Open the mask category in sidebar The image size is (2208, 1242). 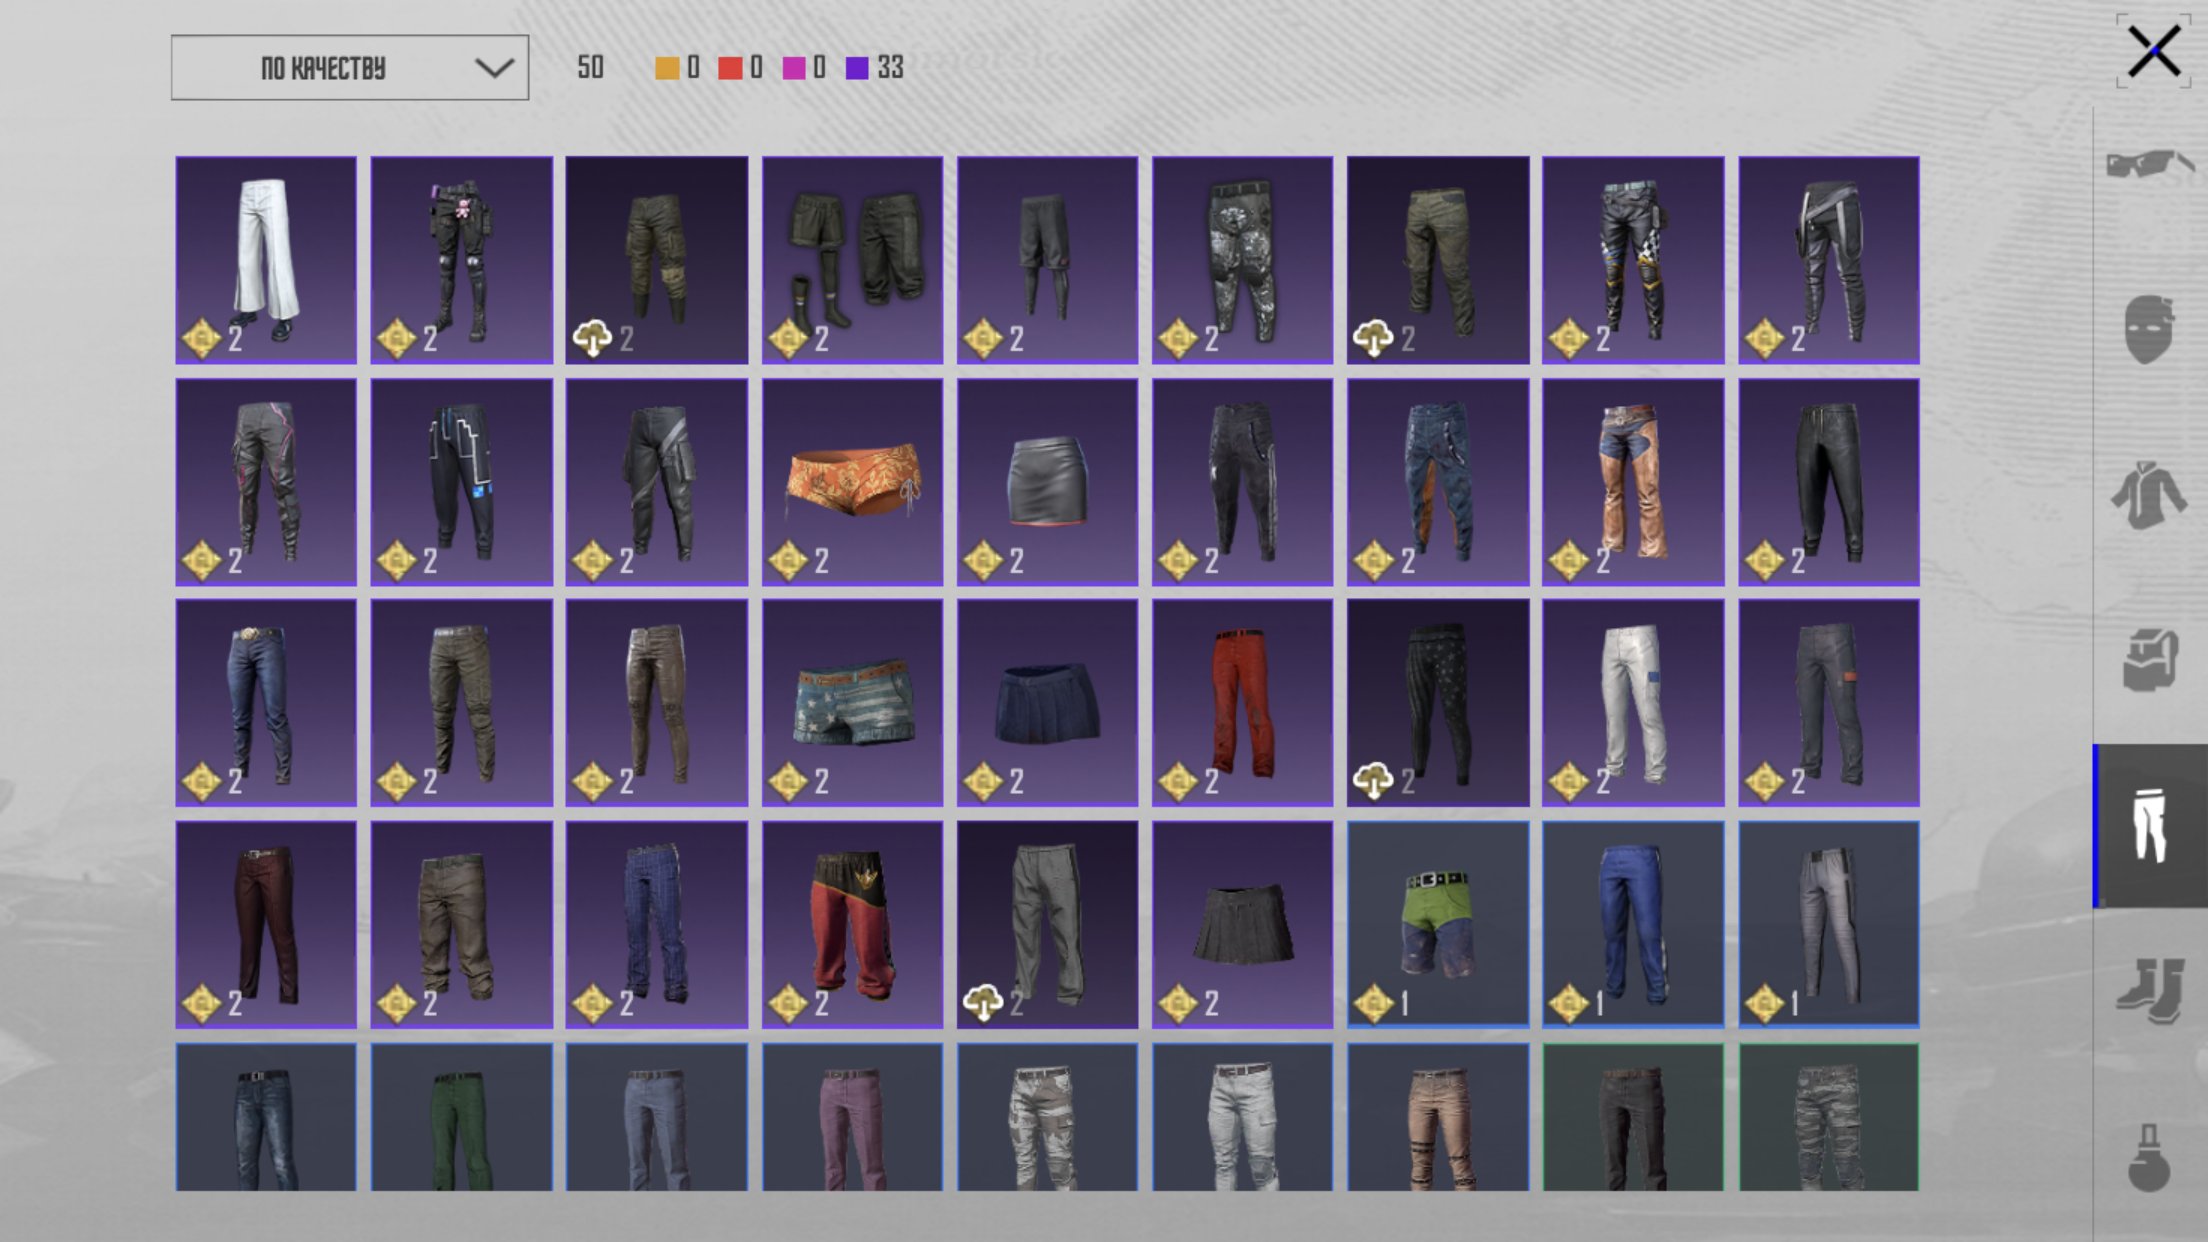click(2149, 329)
